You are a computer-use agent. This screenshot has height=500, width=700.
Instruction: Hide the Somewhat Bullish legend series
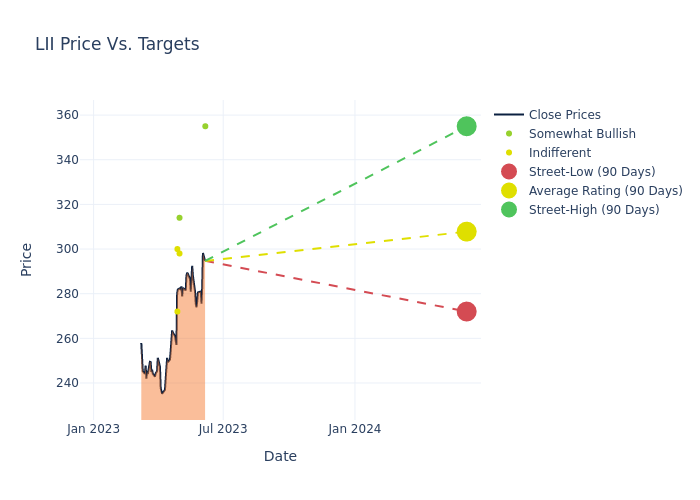pyautogui.click(x=582, y=134)
